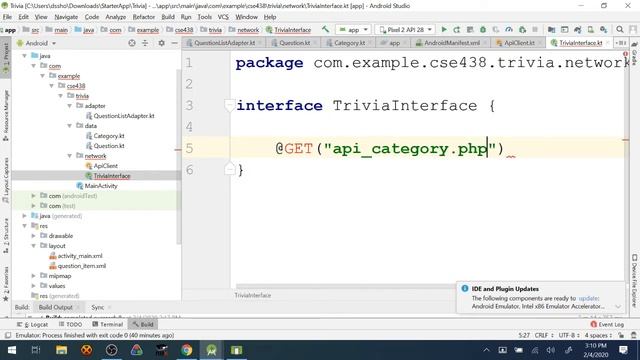This screenshot has height=360, width=640.
Task: Click the Make Project hammer icon
Action: pos(325,29)
